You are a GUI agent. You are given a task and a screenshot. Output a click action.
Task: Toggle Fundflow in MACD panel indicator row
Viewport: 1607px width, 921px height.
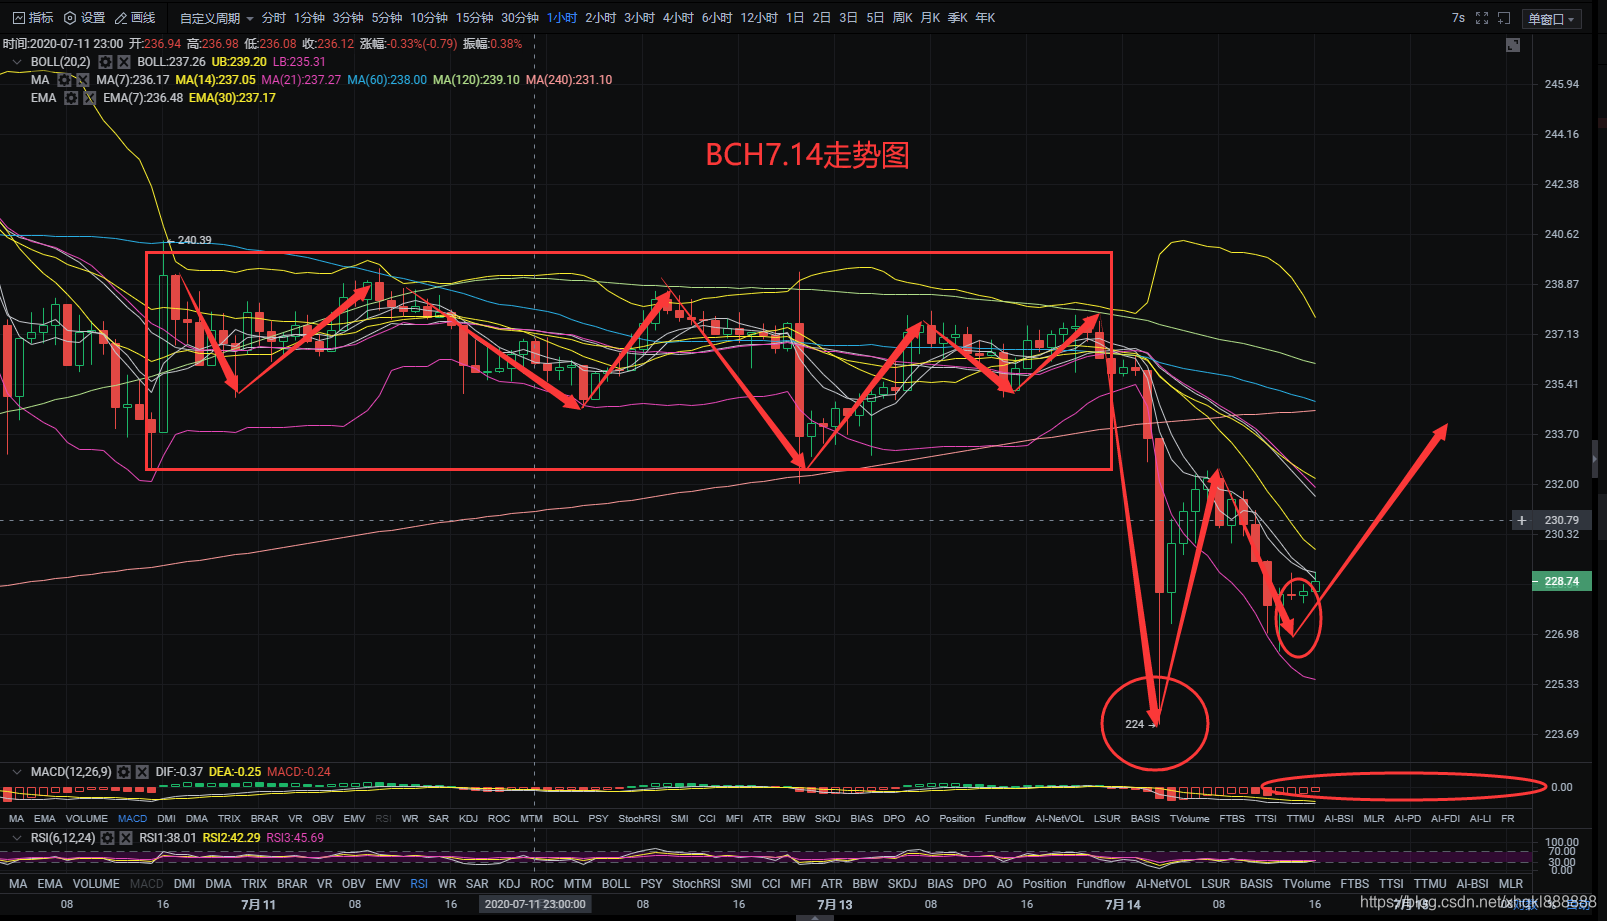[1005, 819]
